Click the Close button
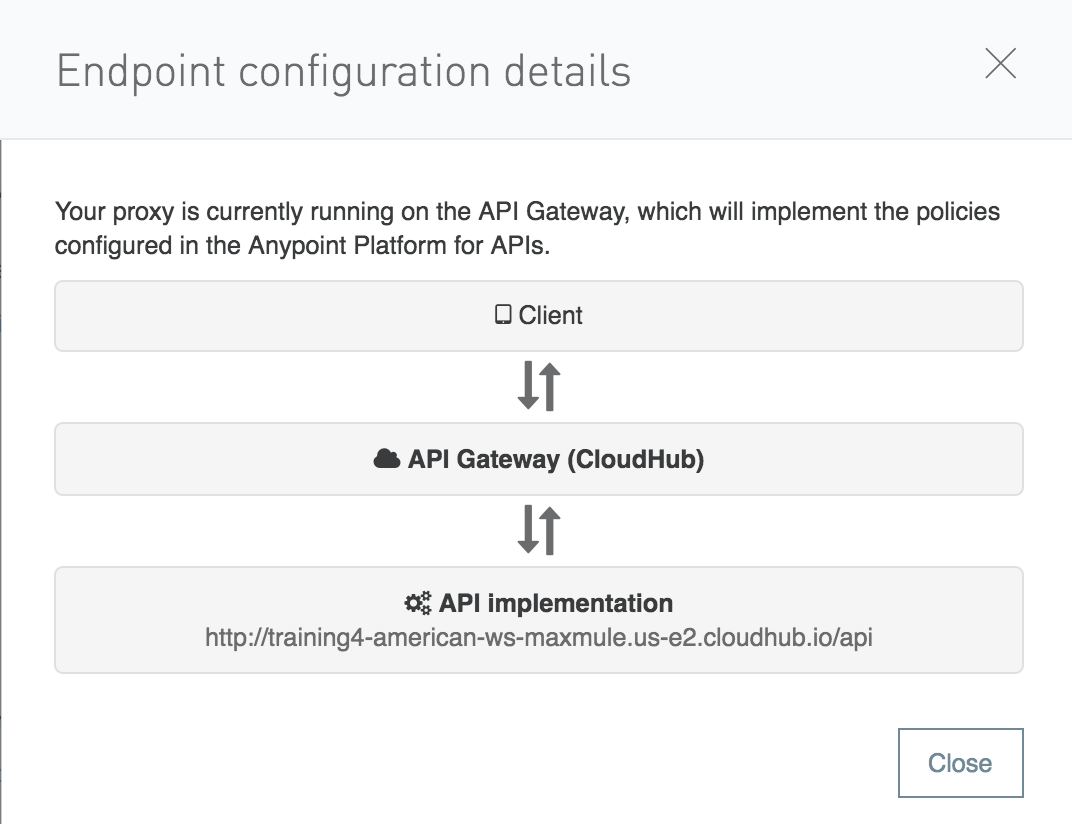 coord(961,762)
